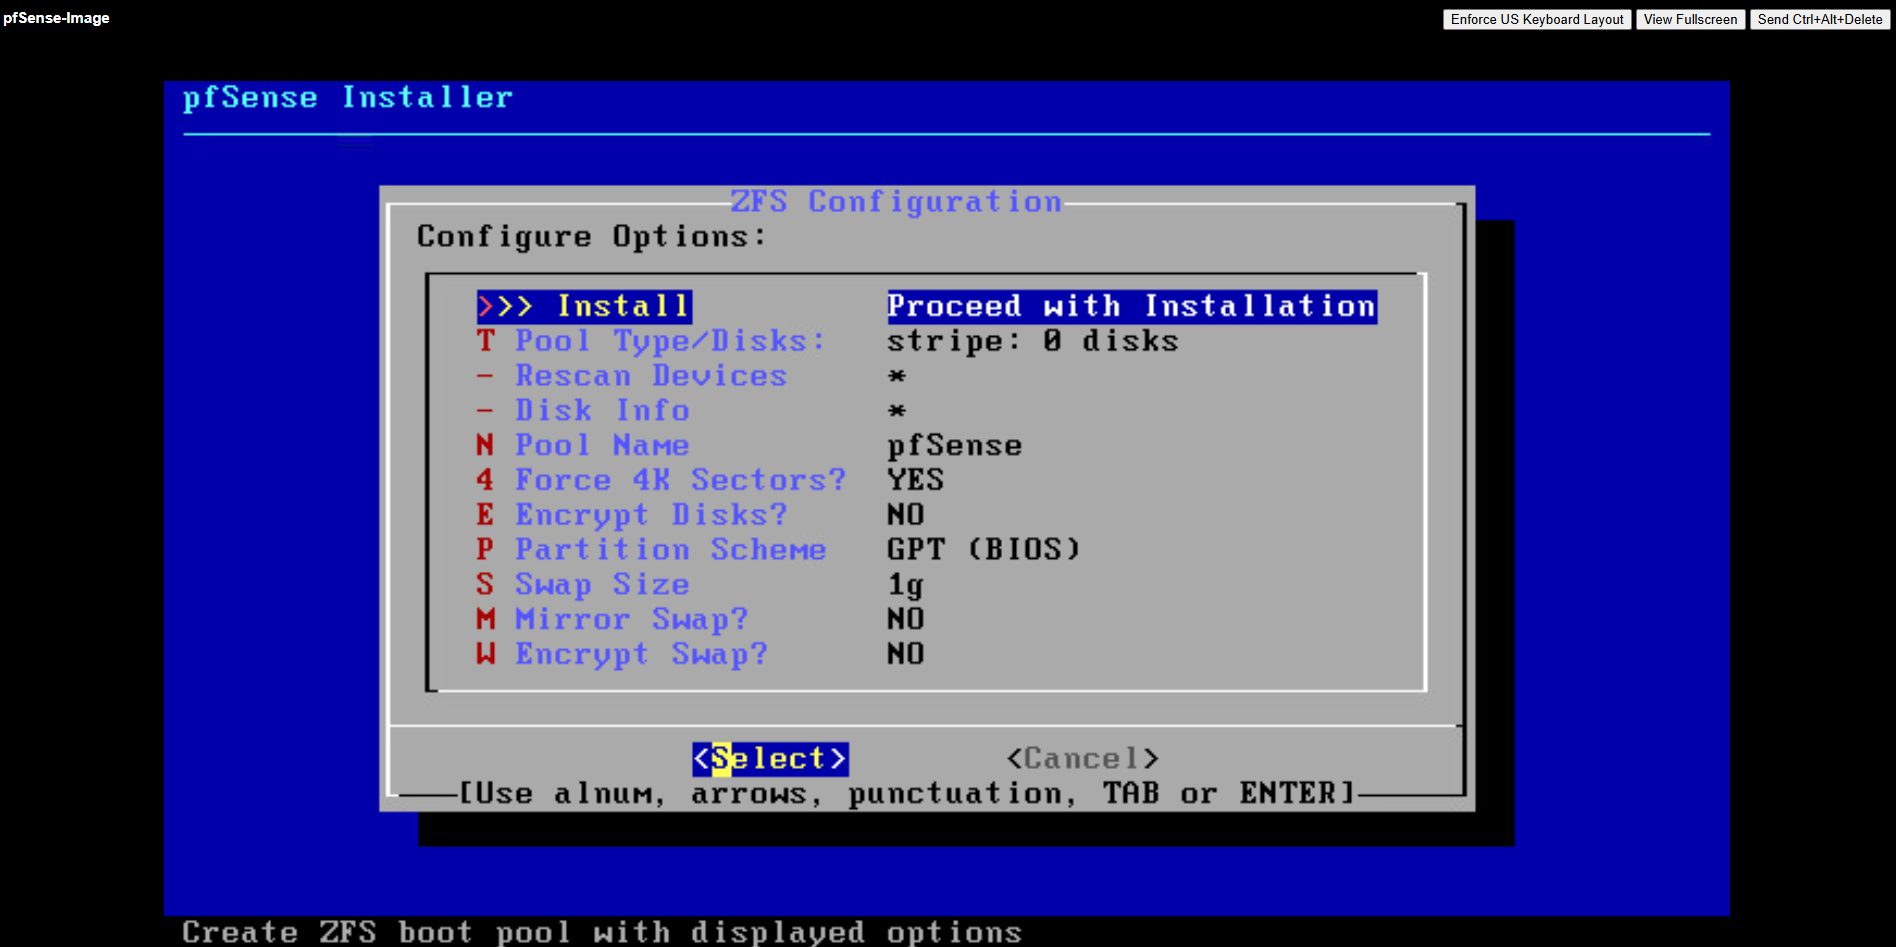Image resolution: width=1896 pixels, height=947 pixels.
Task: Click the 'ZFS Configuration' dialog title
Action: 896,202
